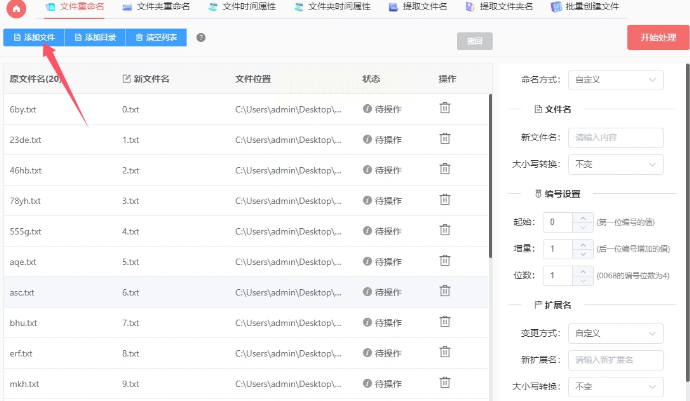
Task: Open the 文件重命名 tab
Action: 75,7
